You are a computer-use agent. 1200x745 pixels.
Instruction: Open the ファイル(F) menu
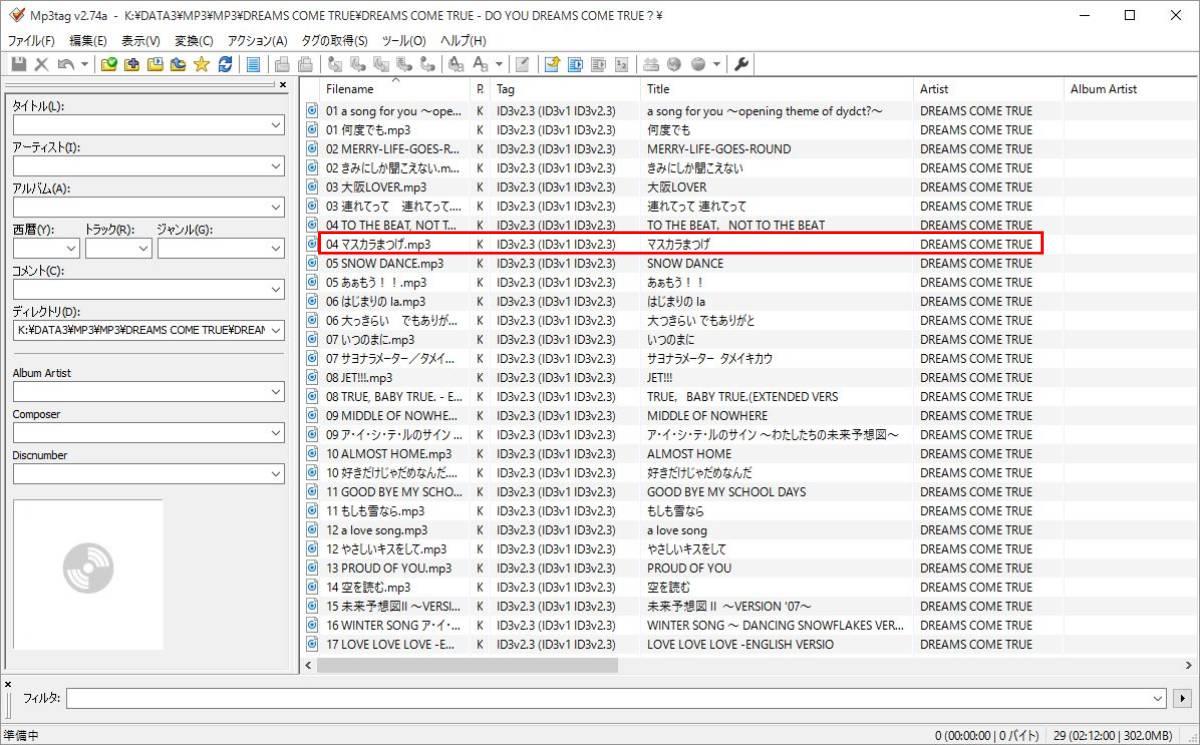31,41
